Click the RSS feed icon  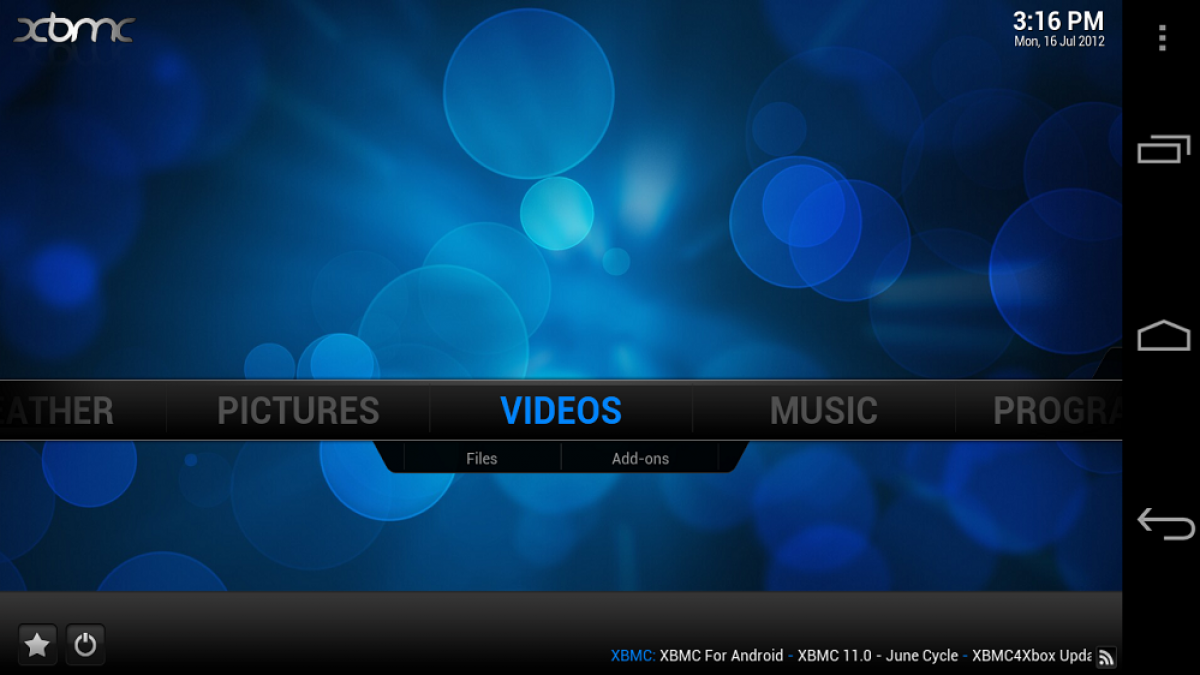coord(1106,657)
